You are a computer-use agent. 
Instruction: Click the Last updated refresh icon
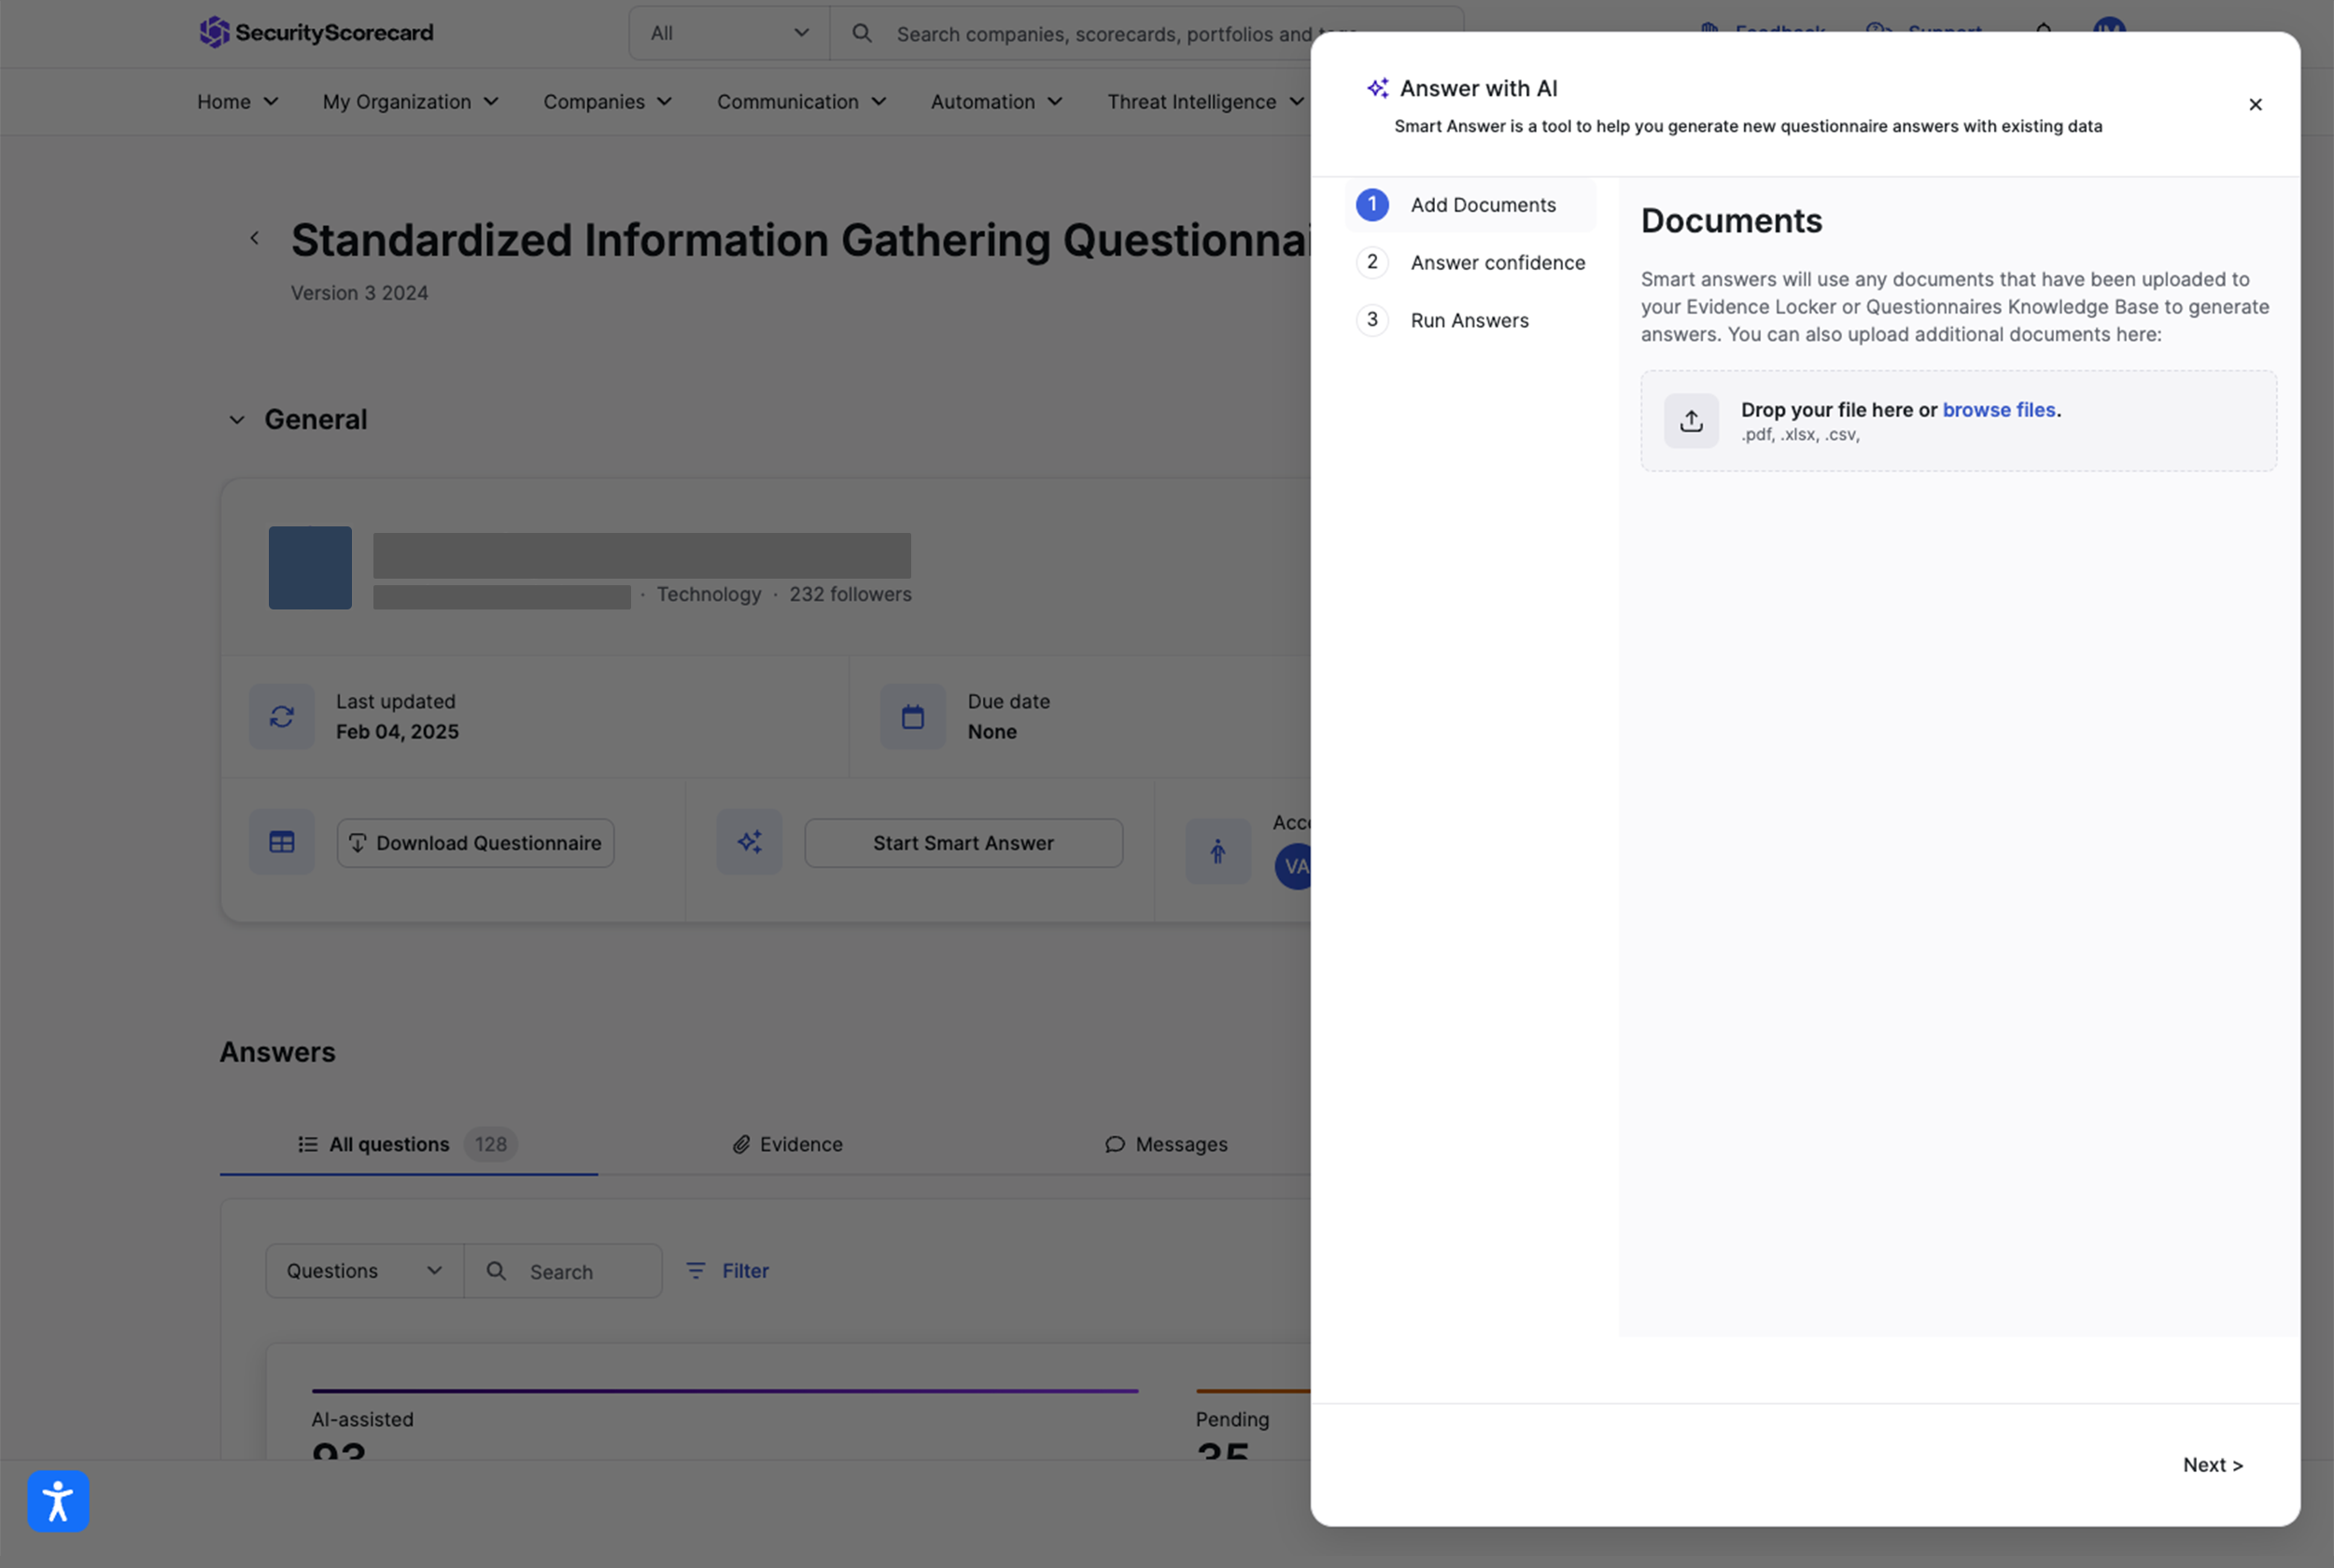[x=282, y=716]
